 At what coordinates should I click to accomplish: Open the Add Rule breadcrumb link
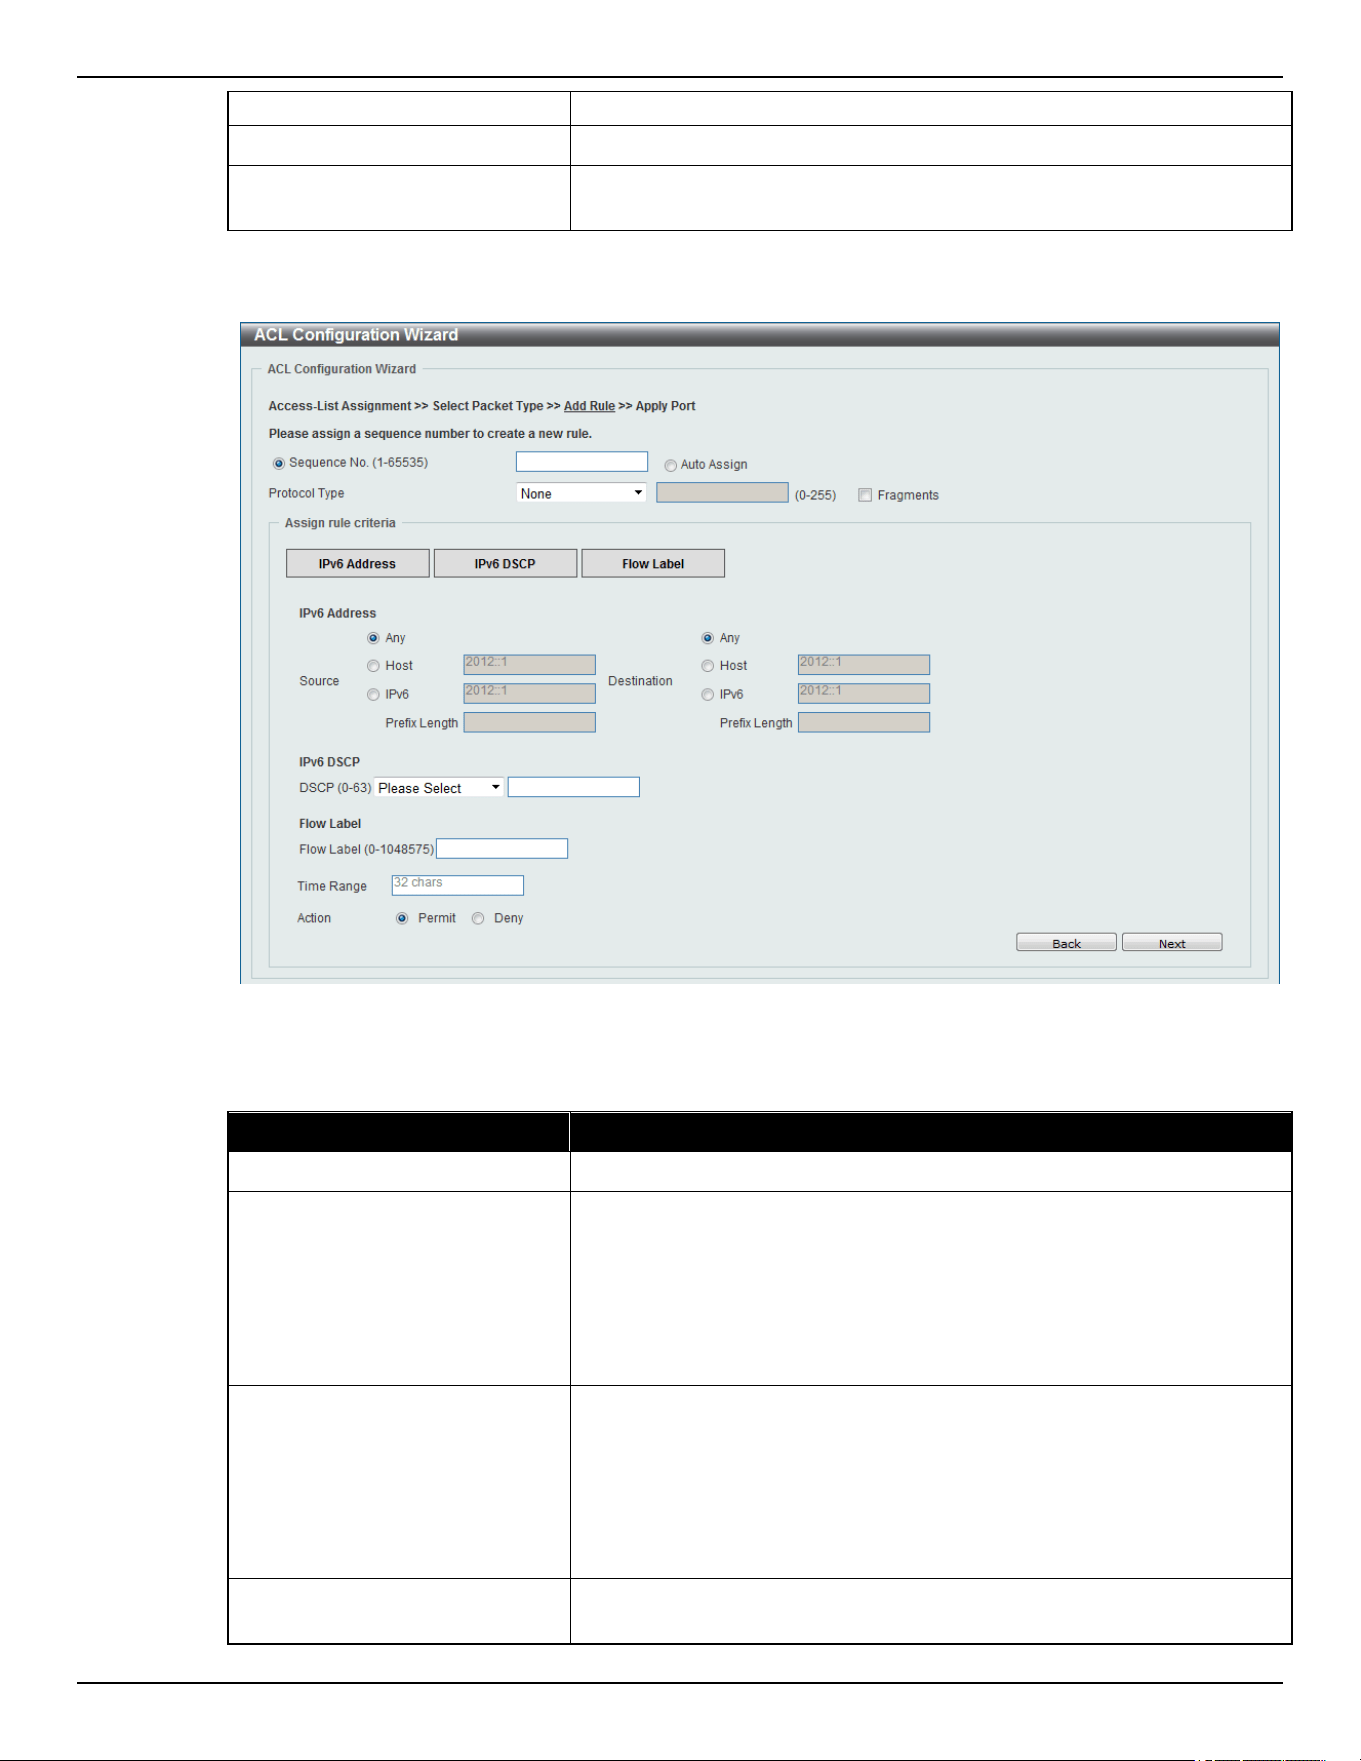589,406
